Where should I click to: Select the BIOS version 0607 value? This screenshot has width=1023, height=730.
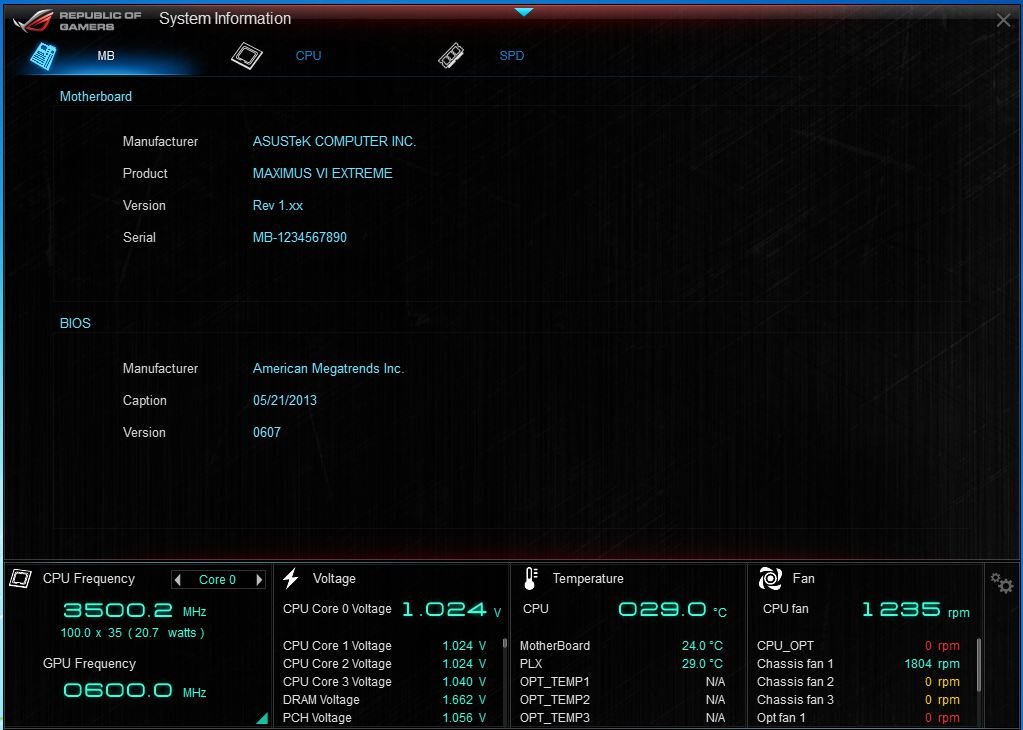(267, 433)
